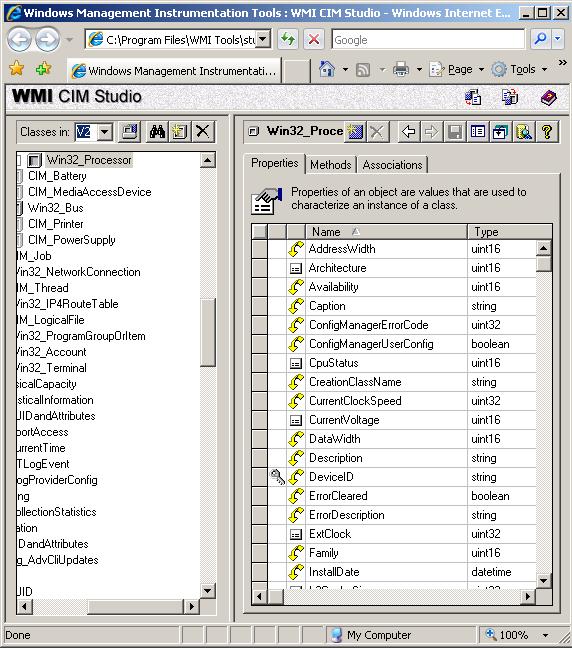
Task: Open the Classes in namespace dropdown
Action: (x=105, y=132)
